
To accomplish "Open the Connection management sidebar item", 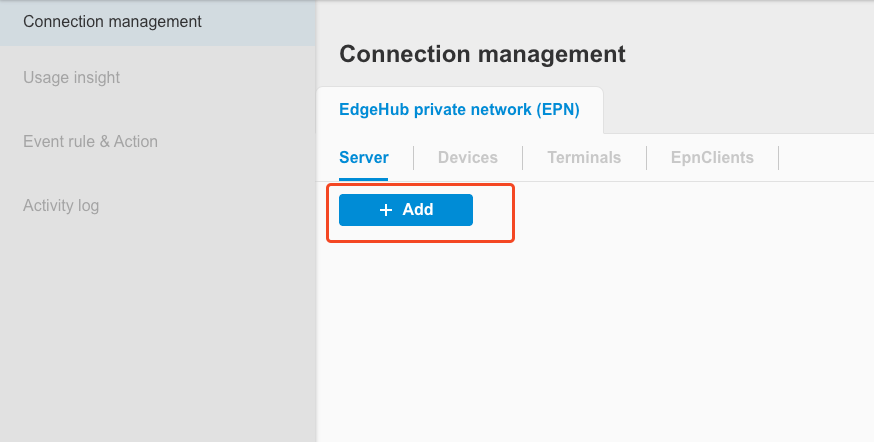I will click(112, 21).
